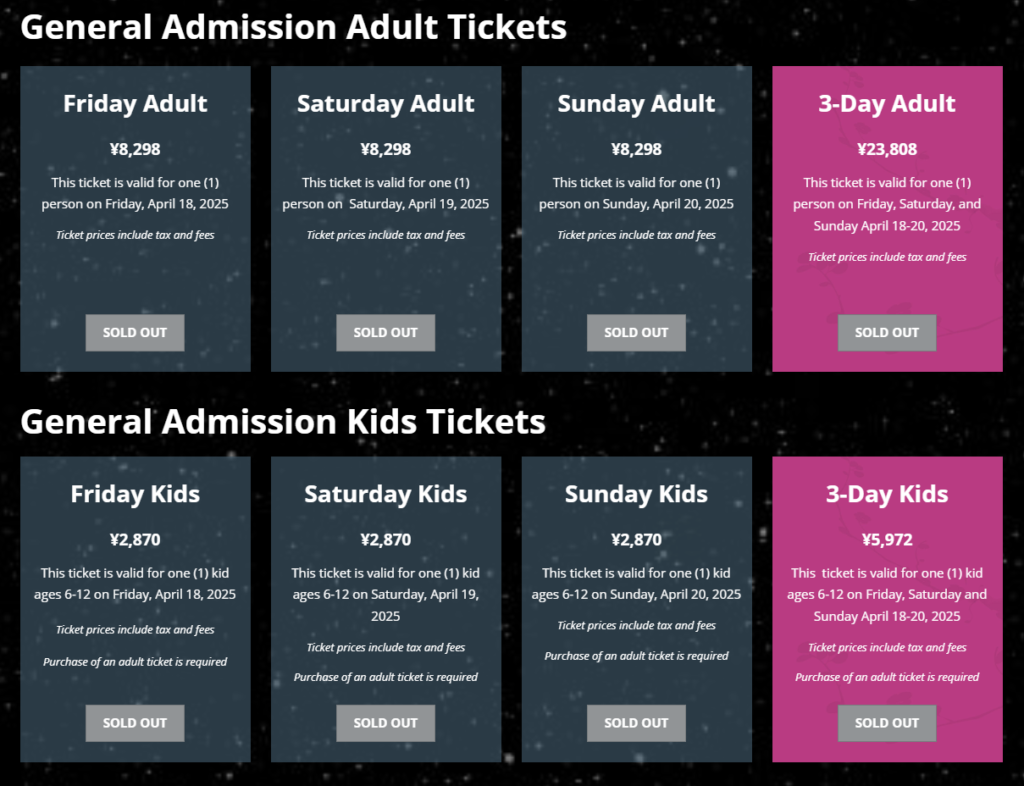This screenshot has width=1024, height=786.
Task: Select the Friday Adult card title
Action: 135,104
